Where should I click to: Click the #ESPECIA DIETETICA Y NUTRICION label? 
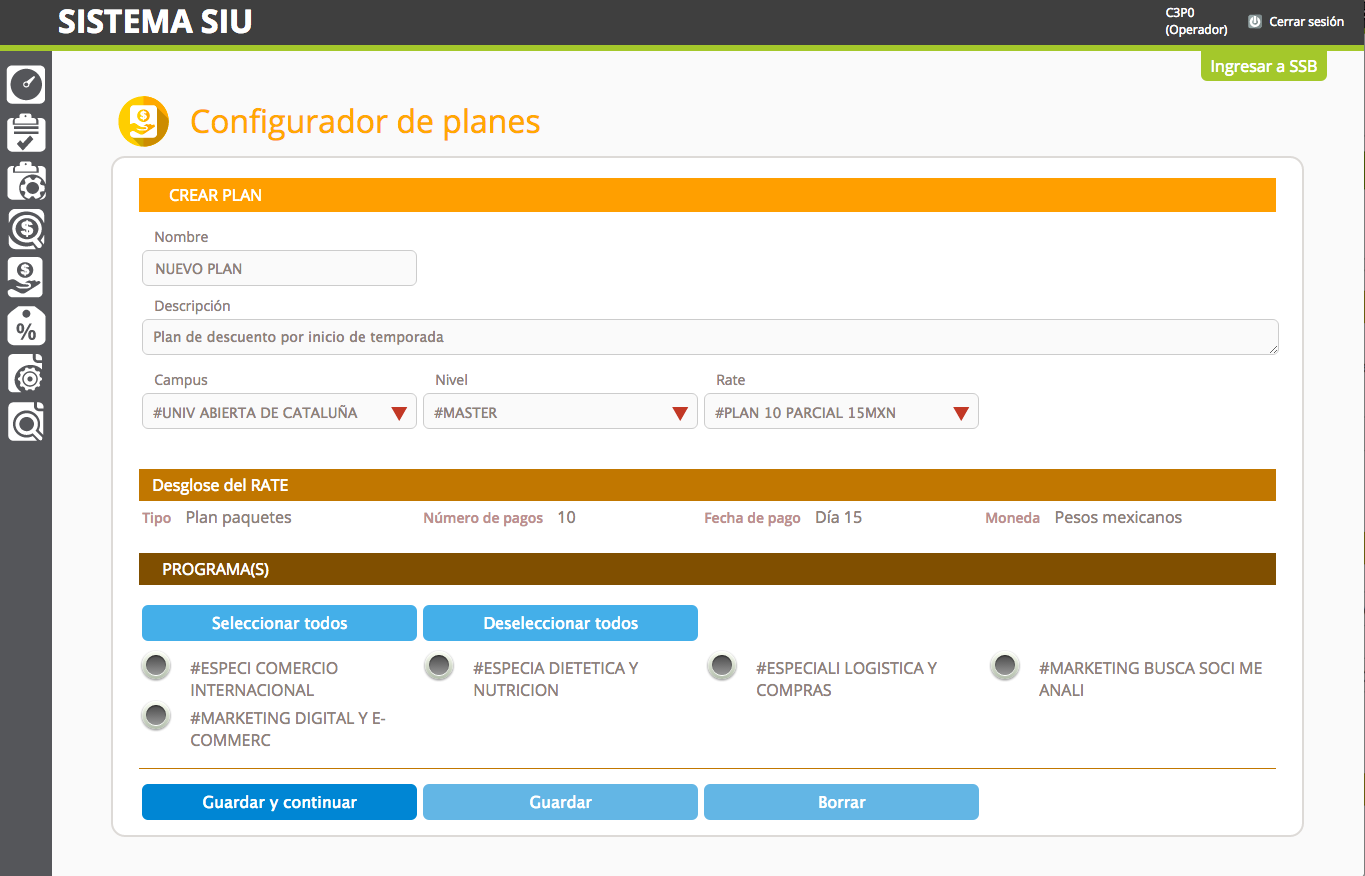coord(556,679)
